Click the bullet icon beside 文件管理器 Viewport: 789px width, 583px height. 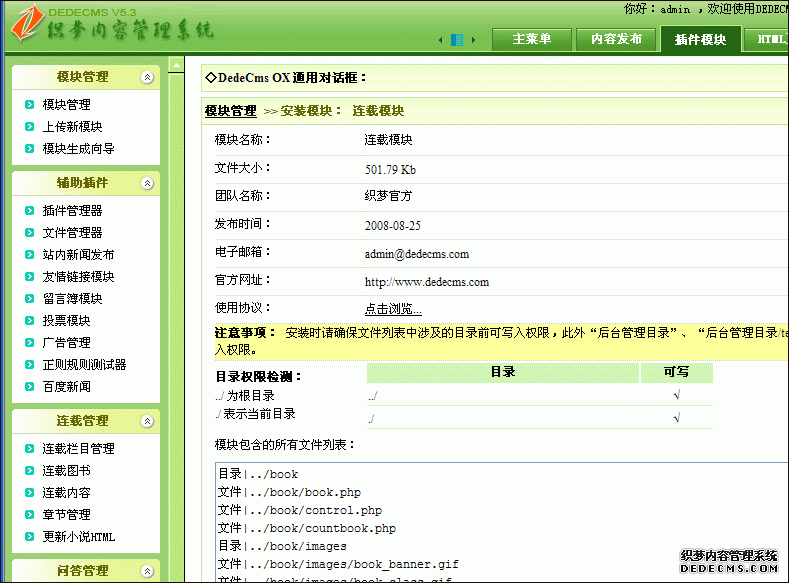(x=29, y=233)
